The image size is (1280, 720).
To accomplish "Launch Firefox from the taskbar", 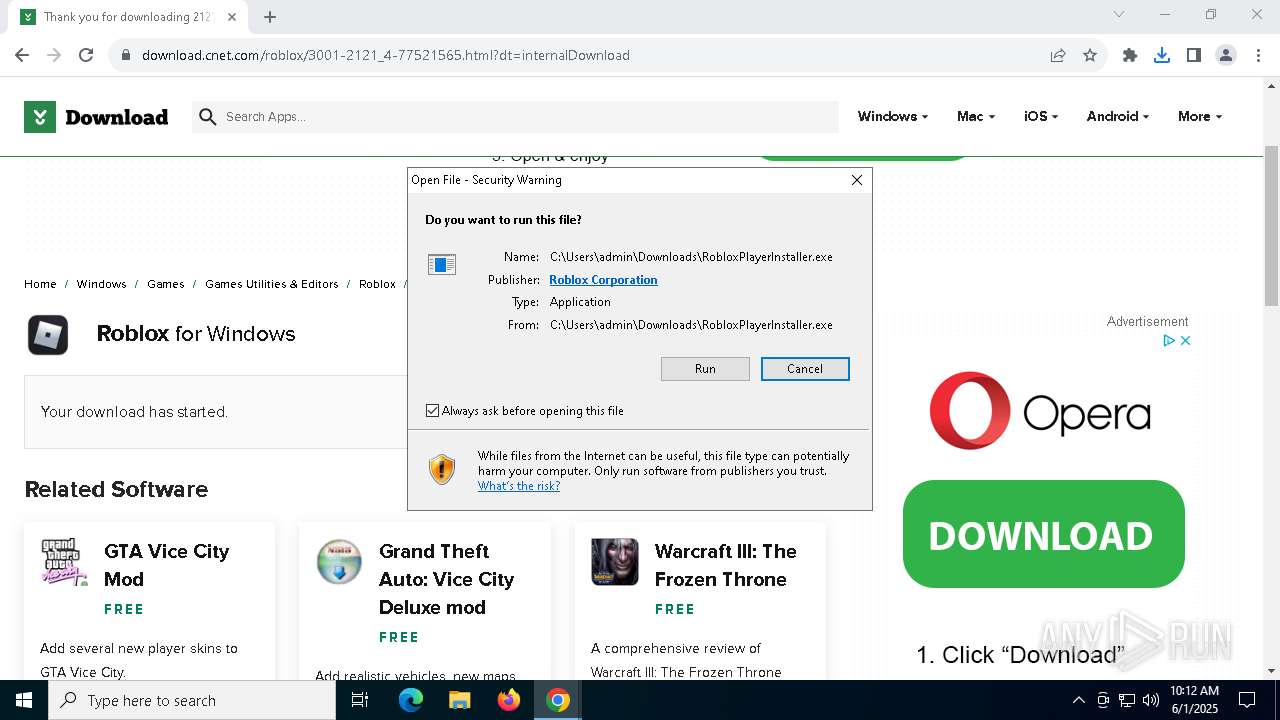I will click(508, 700).
